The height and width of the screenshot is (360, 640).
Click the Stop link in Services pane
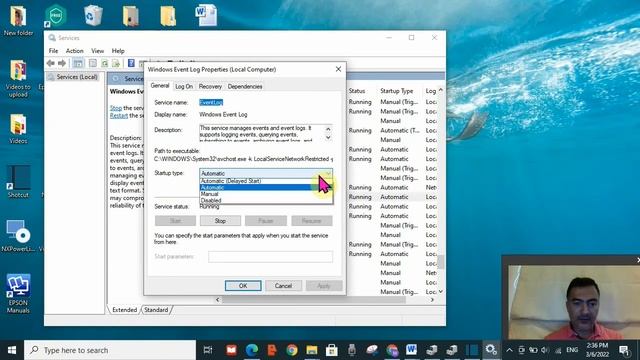(x=116, y=108)
